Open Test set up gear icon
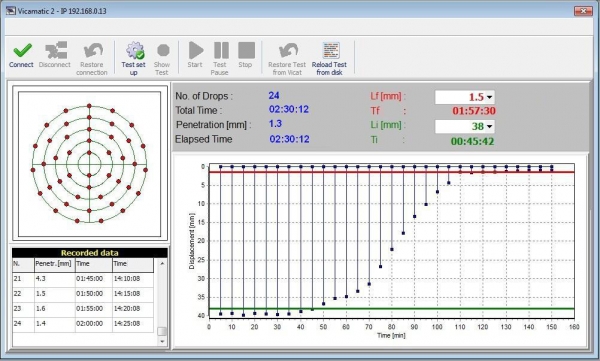Screen dimensions: 600x361 135,50
